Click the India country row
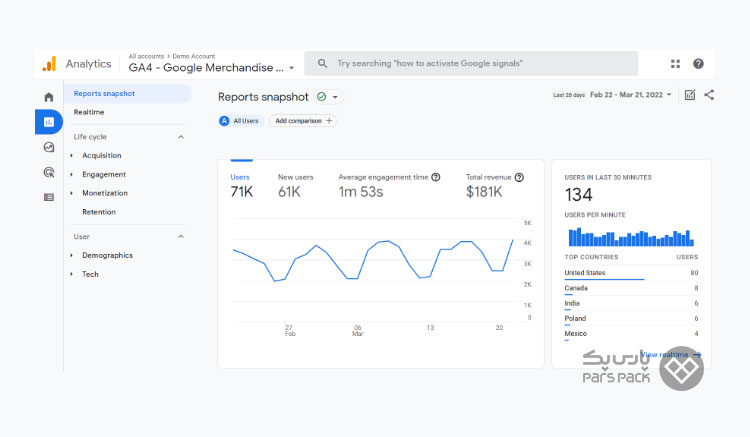750x437 pixels. click(x=631, y=304)
